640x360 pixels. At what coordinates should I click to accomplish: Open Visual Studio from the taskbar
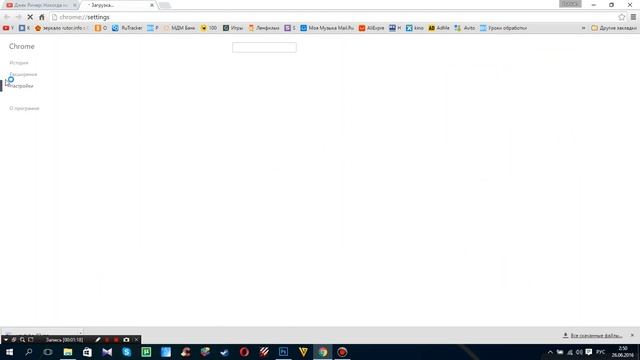[107, 352]
